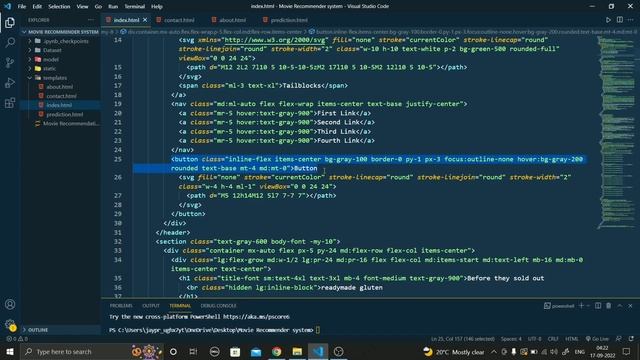Open prediction.html in the explorer tree
Image resolution: width=640 pixels, height=360 pixels.
point(60,114)
